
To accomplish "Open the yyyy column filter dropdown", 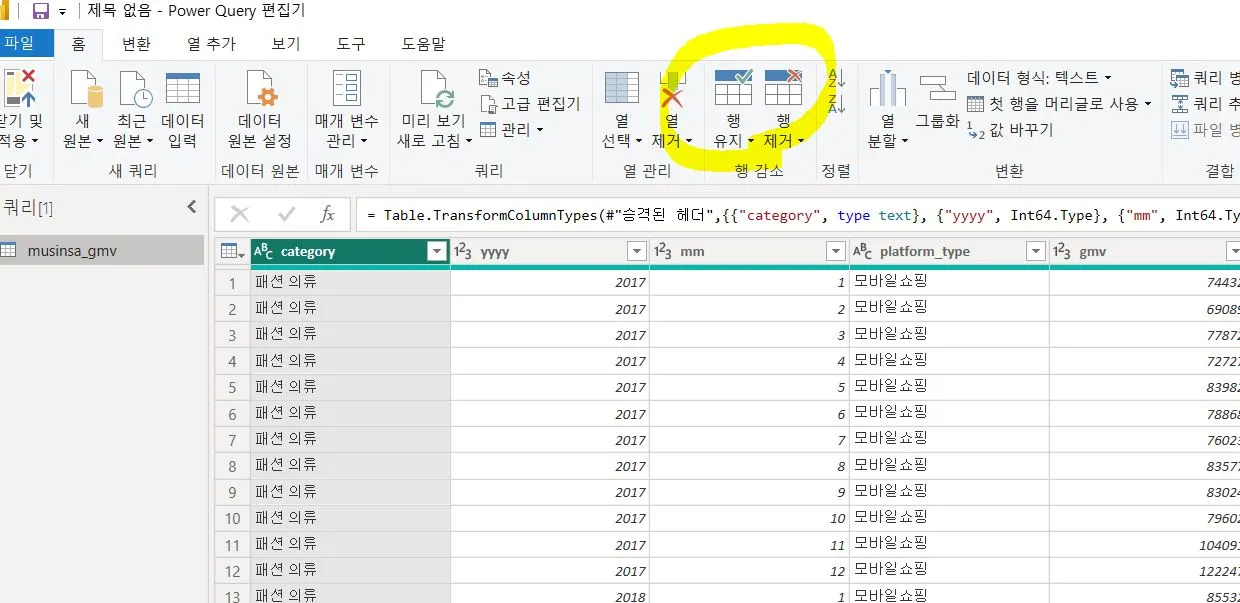I will pyautogui.click(x=637, y=252).
